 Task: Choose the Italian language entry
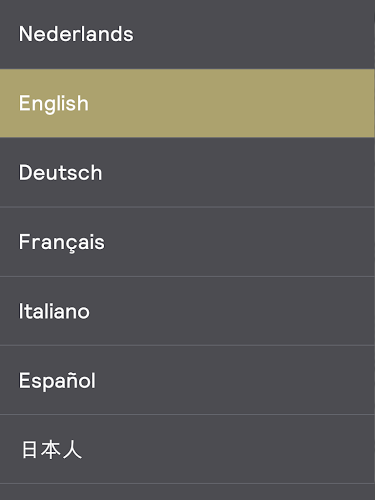(187, 311)
